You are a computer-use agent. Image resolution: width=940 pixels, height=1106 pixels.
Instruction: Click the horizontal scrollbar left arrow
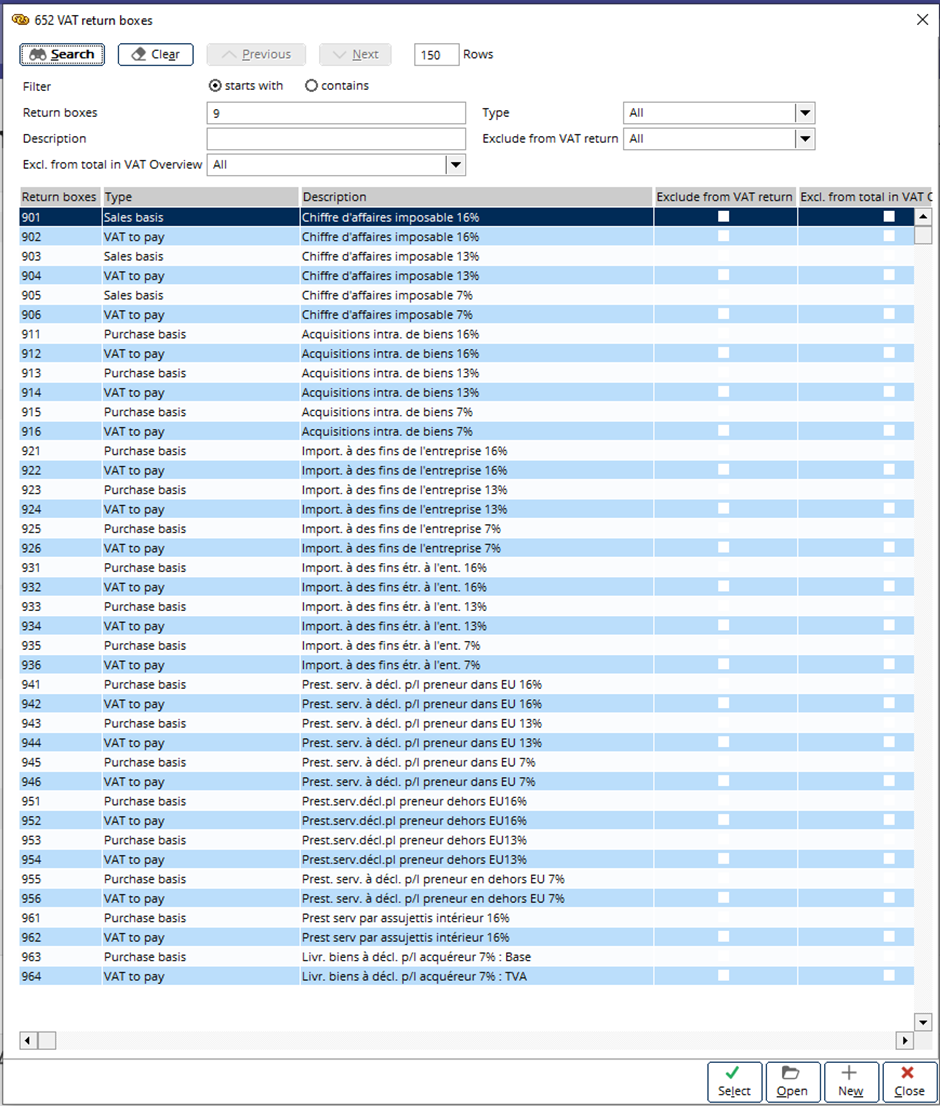click(x=28, y=1040)
